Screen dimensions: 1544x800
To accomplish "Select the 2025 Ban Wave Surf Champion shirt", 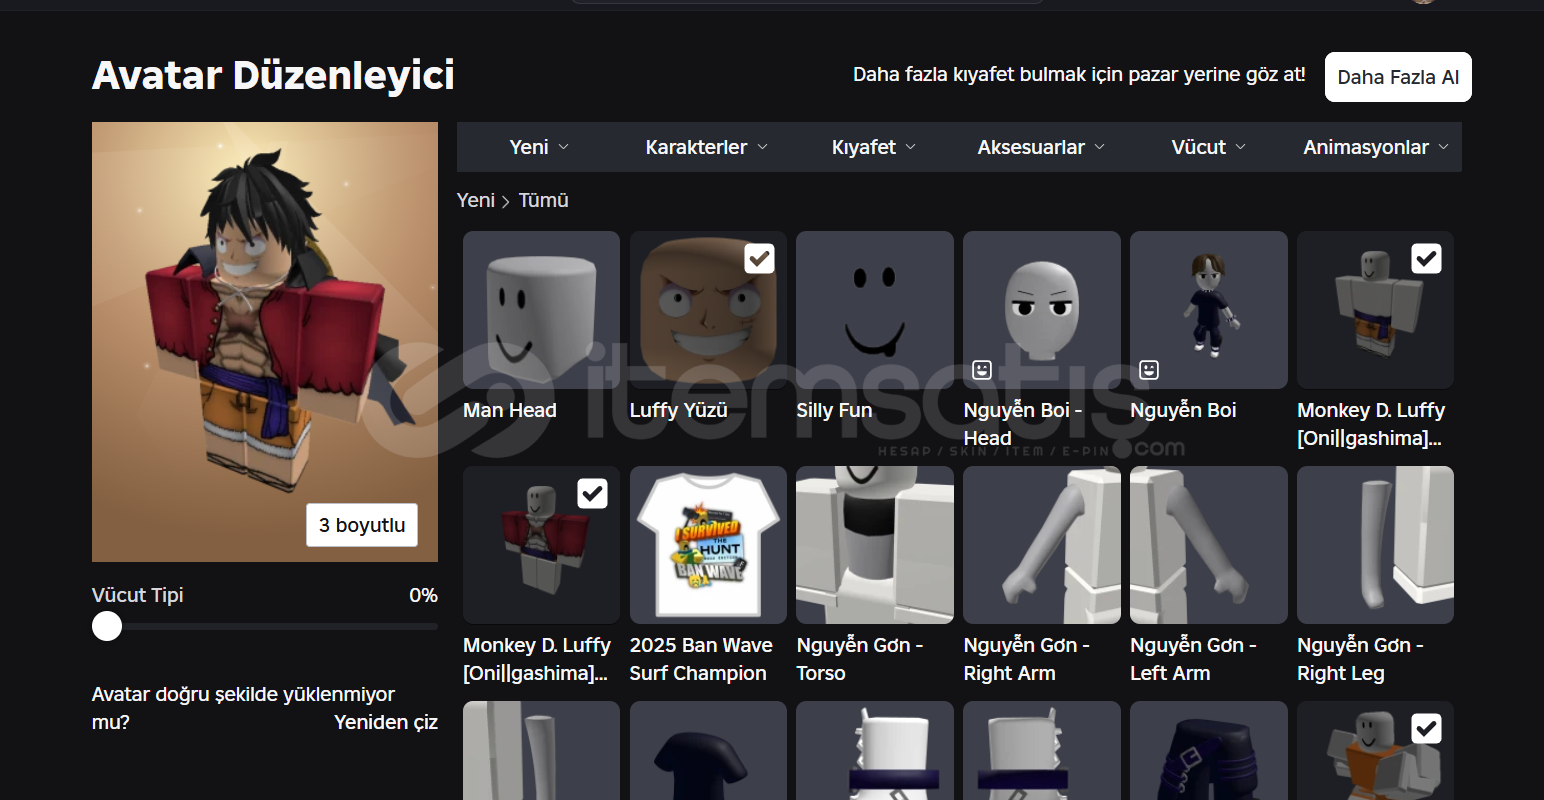I will (708, 545).
